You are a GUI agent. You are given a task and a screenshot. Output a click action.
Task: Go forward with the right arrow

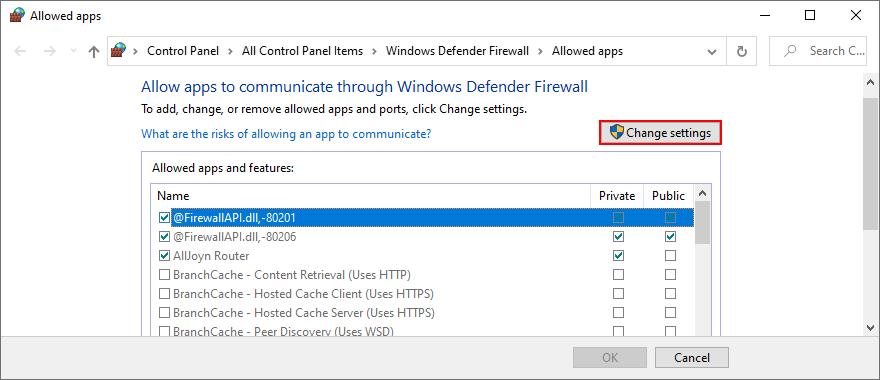(x=49, y=52)
